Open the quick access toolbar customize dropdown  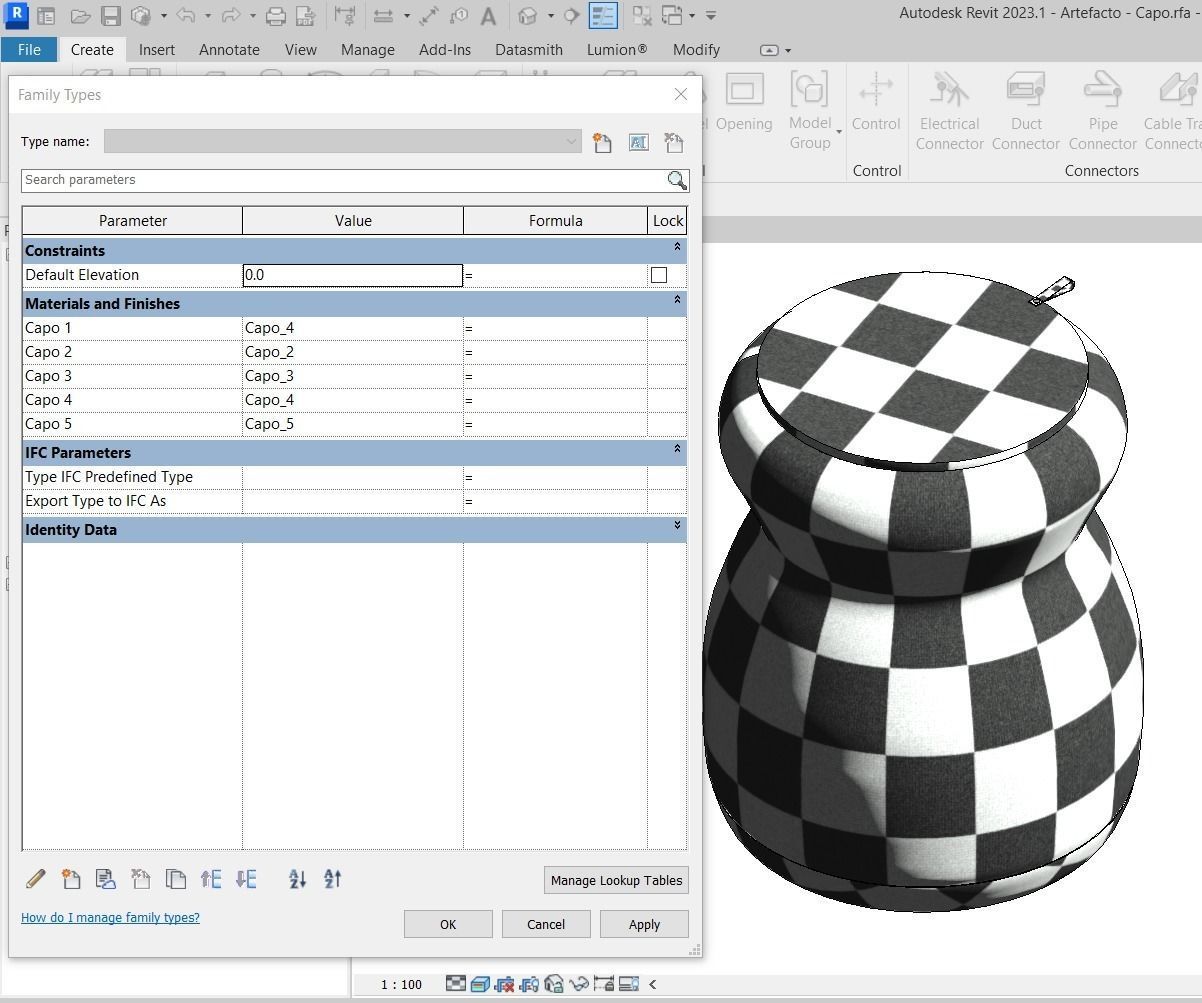point(711,16)
